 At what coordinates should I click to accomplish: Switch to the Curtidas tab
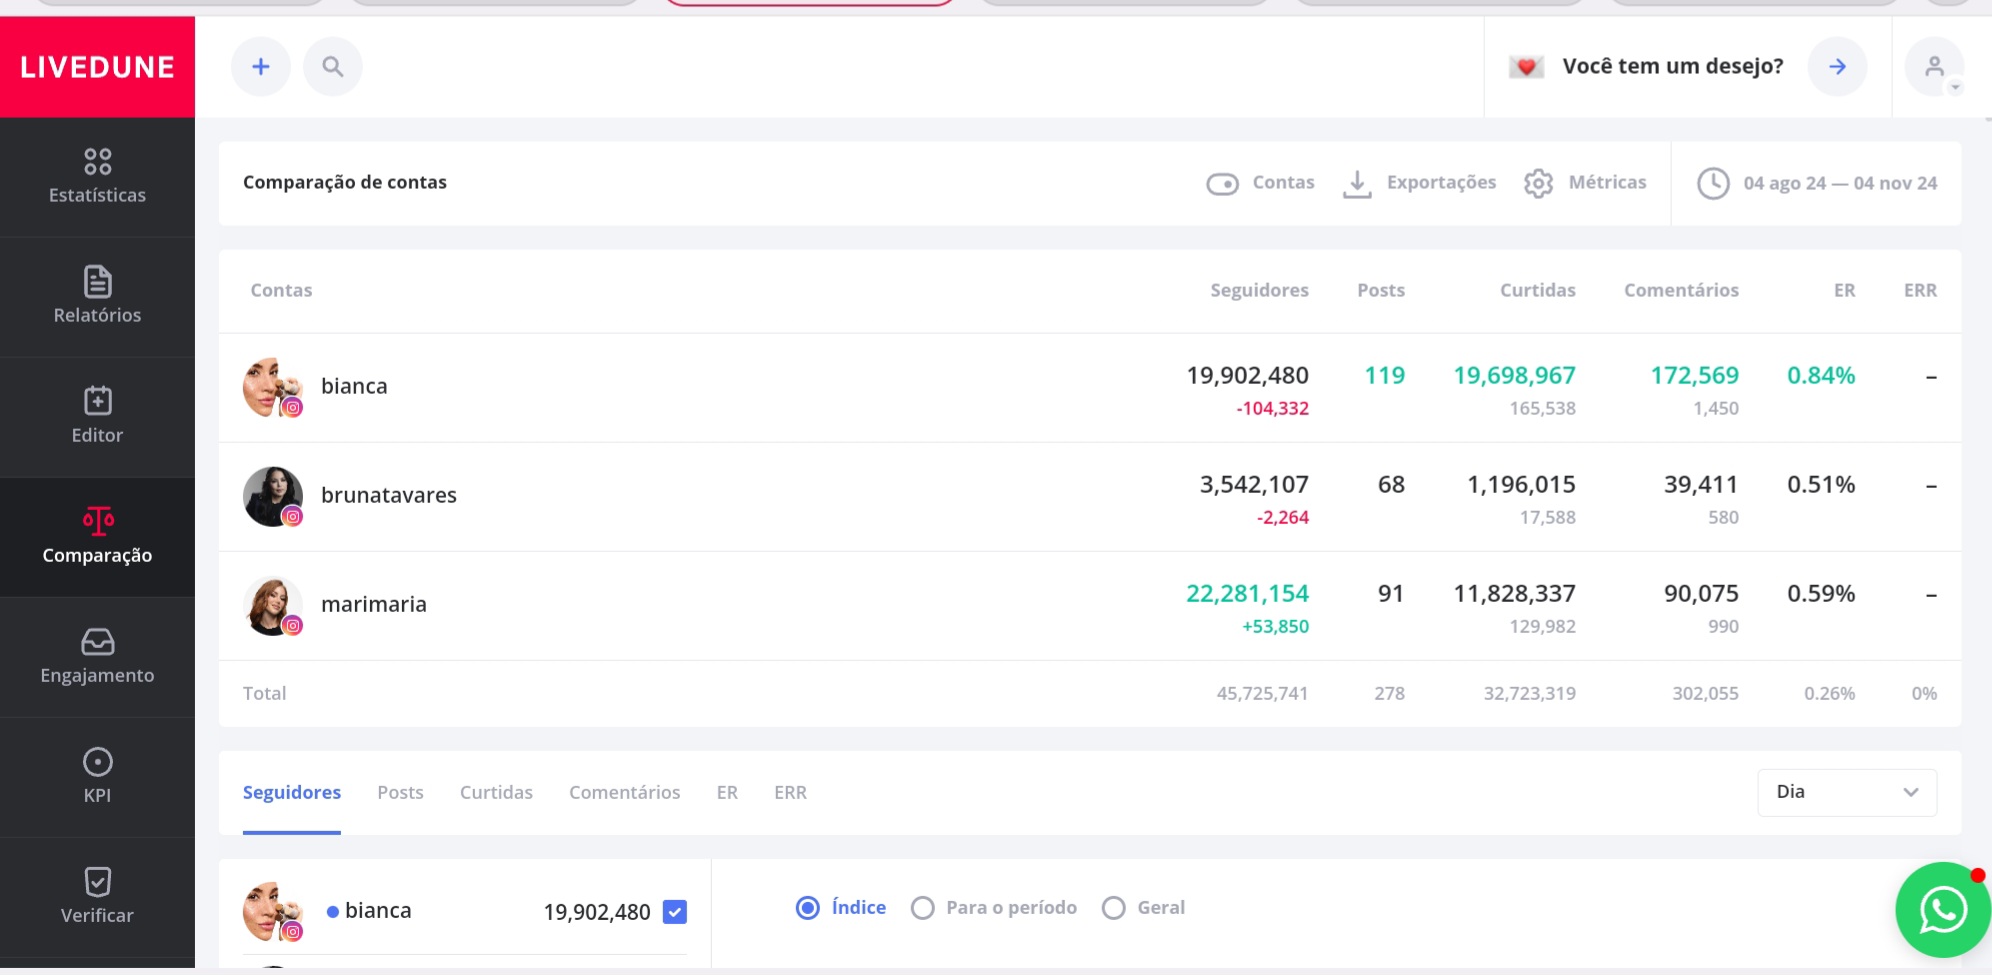click(496, 793)
